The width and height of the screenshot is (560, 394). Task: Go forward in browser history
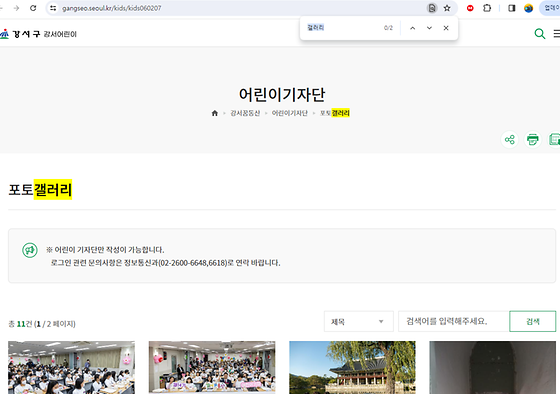pos(16,8)
